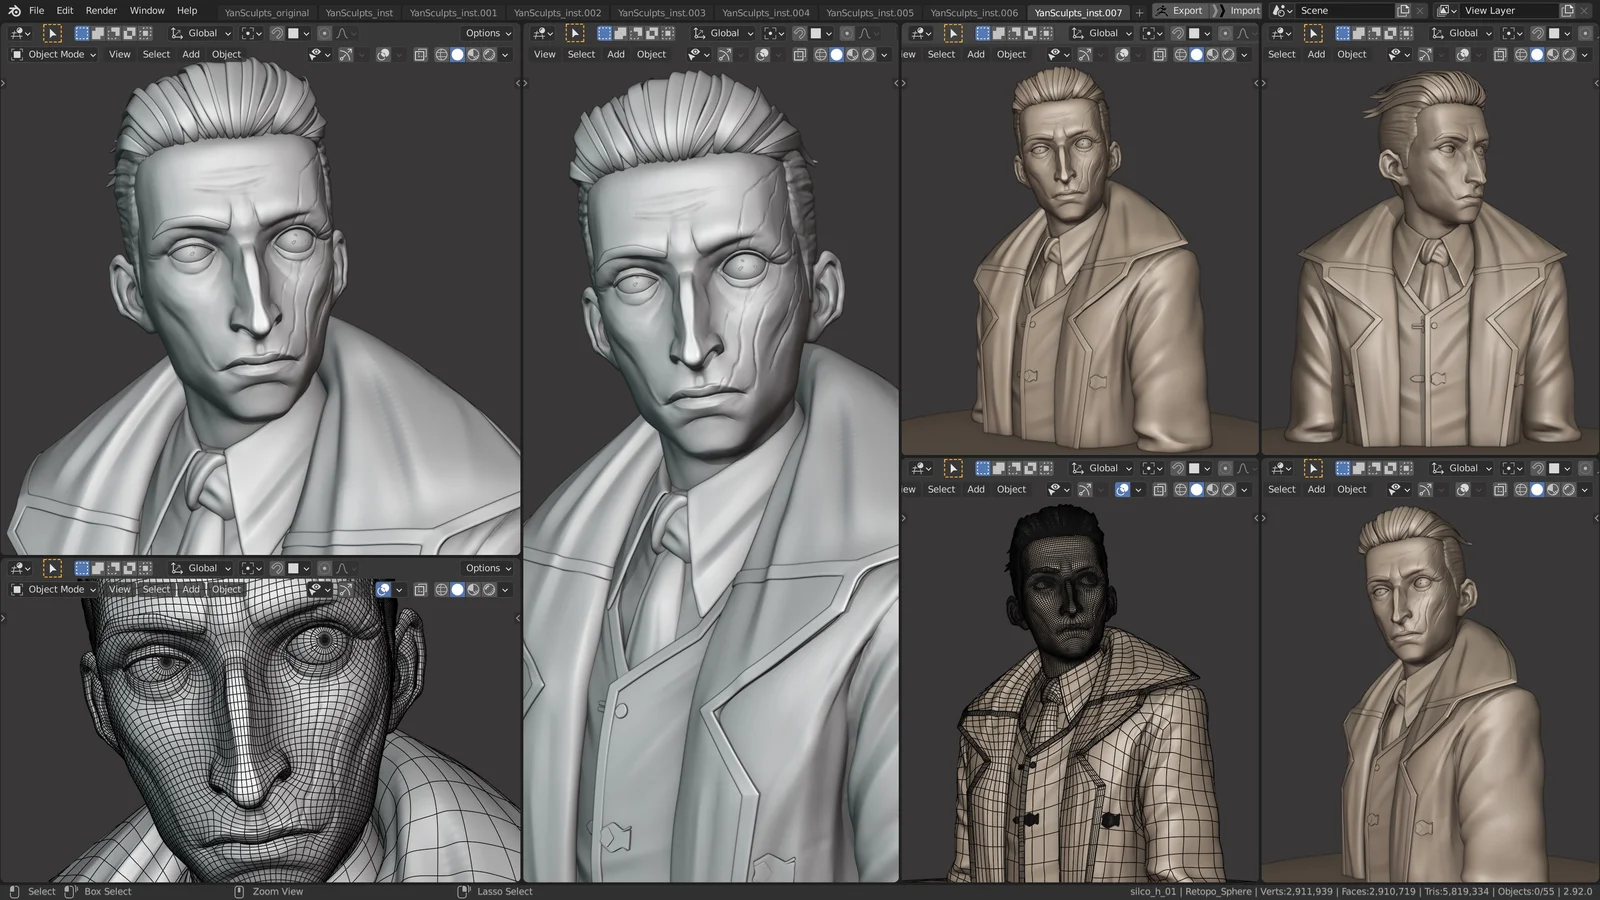Viewport: 1600px width, 900px height.
Task: Open the editor type selector icon
Action: click(18, 33)
